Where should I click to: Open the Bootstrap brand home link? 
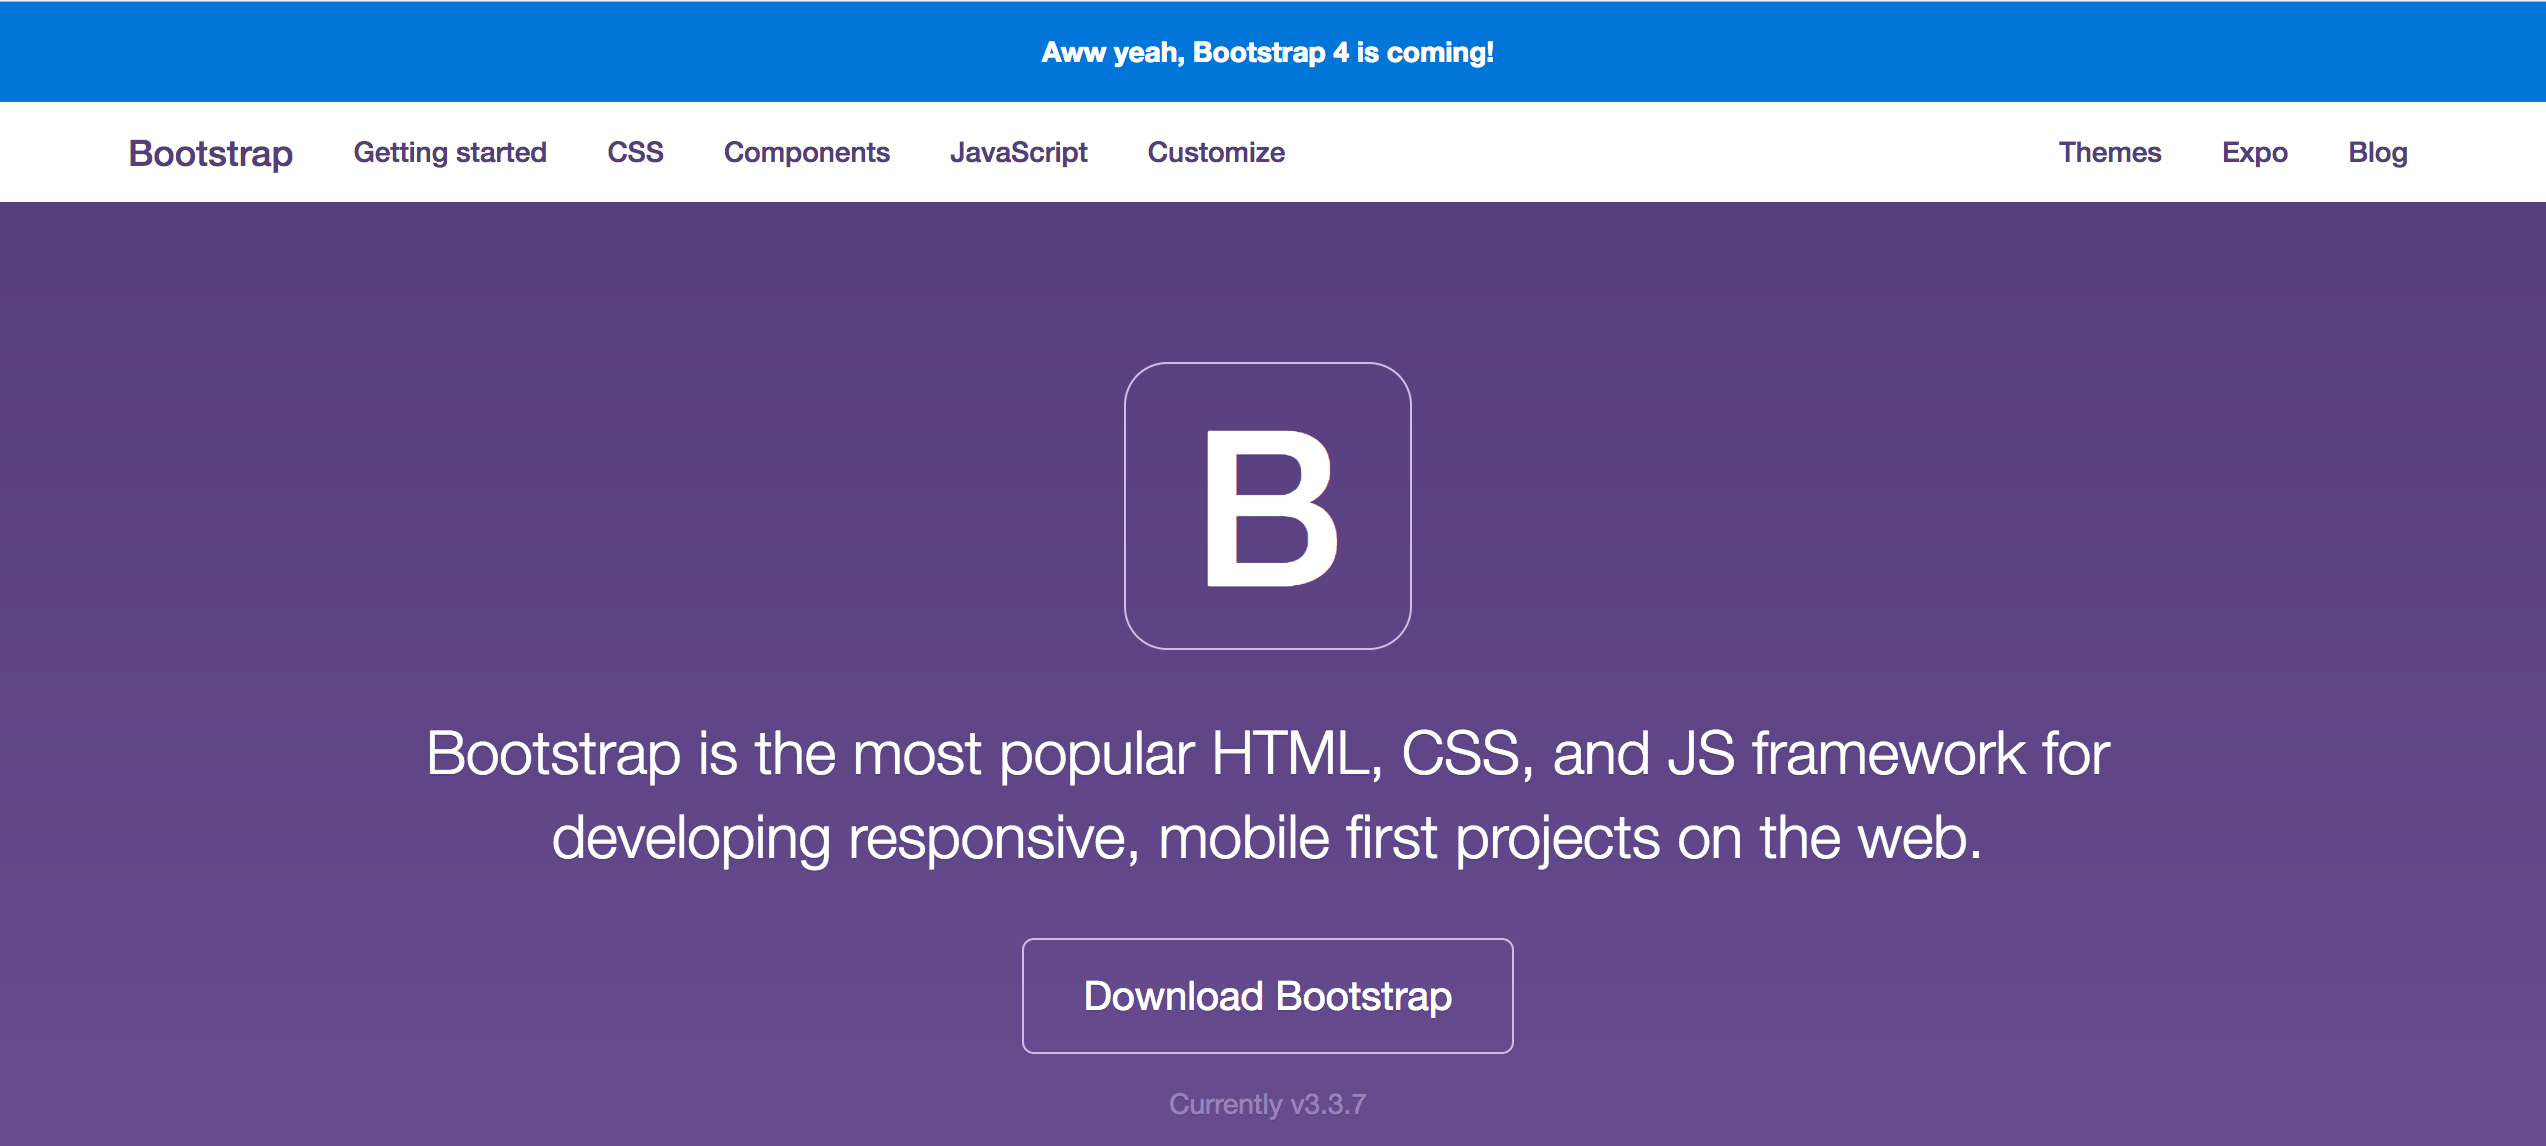coord(211,153)
